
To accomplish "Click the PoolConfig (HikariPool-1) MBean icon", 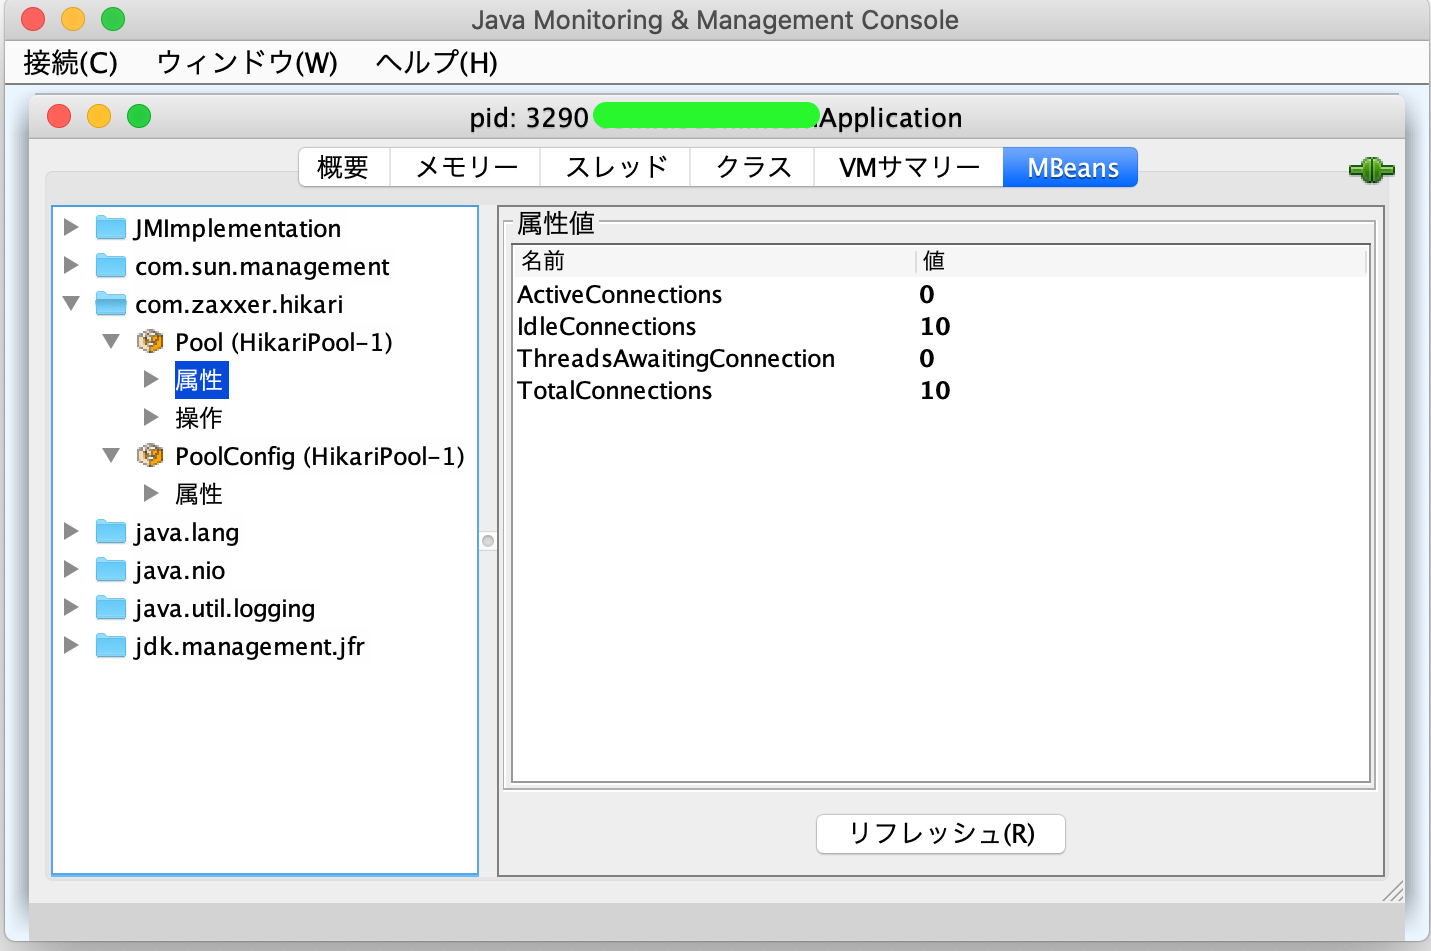I will click(150, 455).
